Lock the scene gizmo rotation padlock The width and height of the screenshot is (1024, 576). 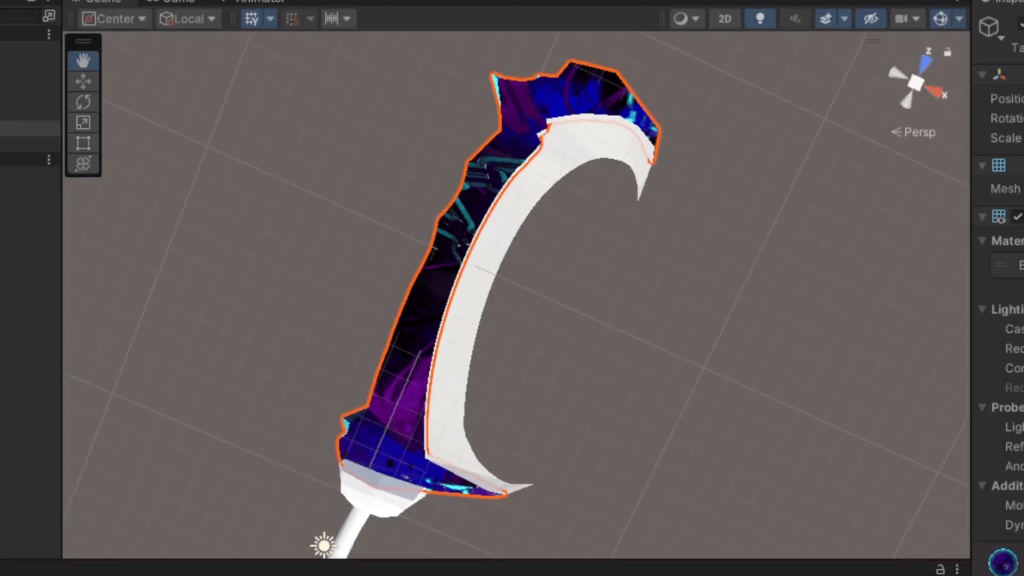click(948, 52)
